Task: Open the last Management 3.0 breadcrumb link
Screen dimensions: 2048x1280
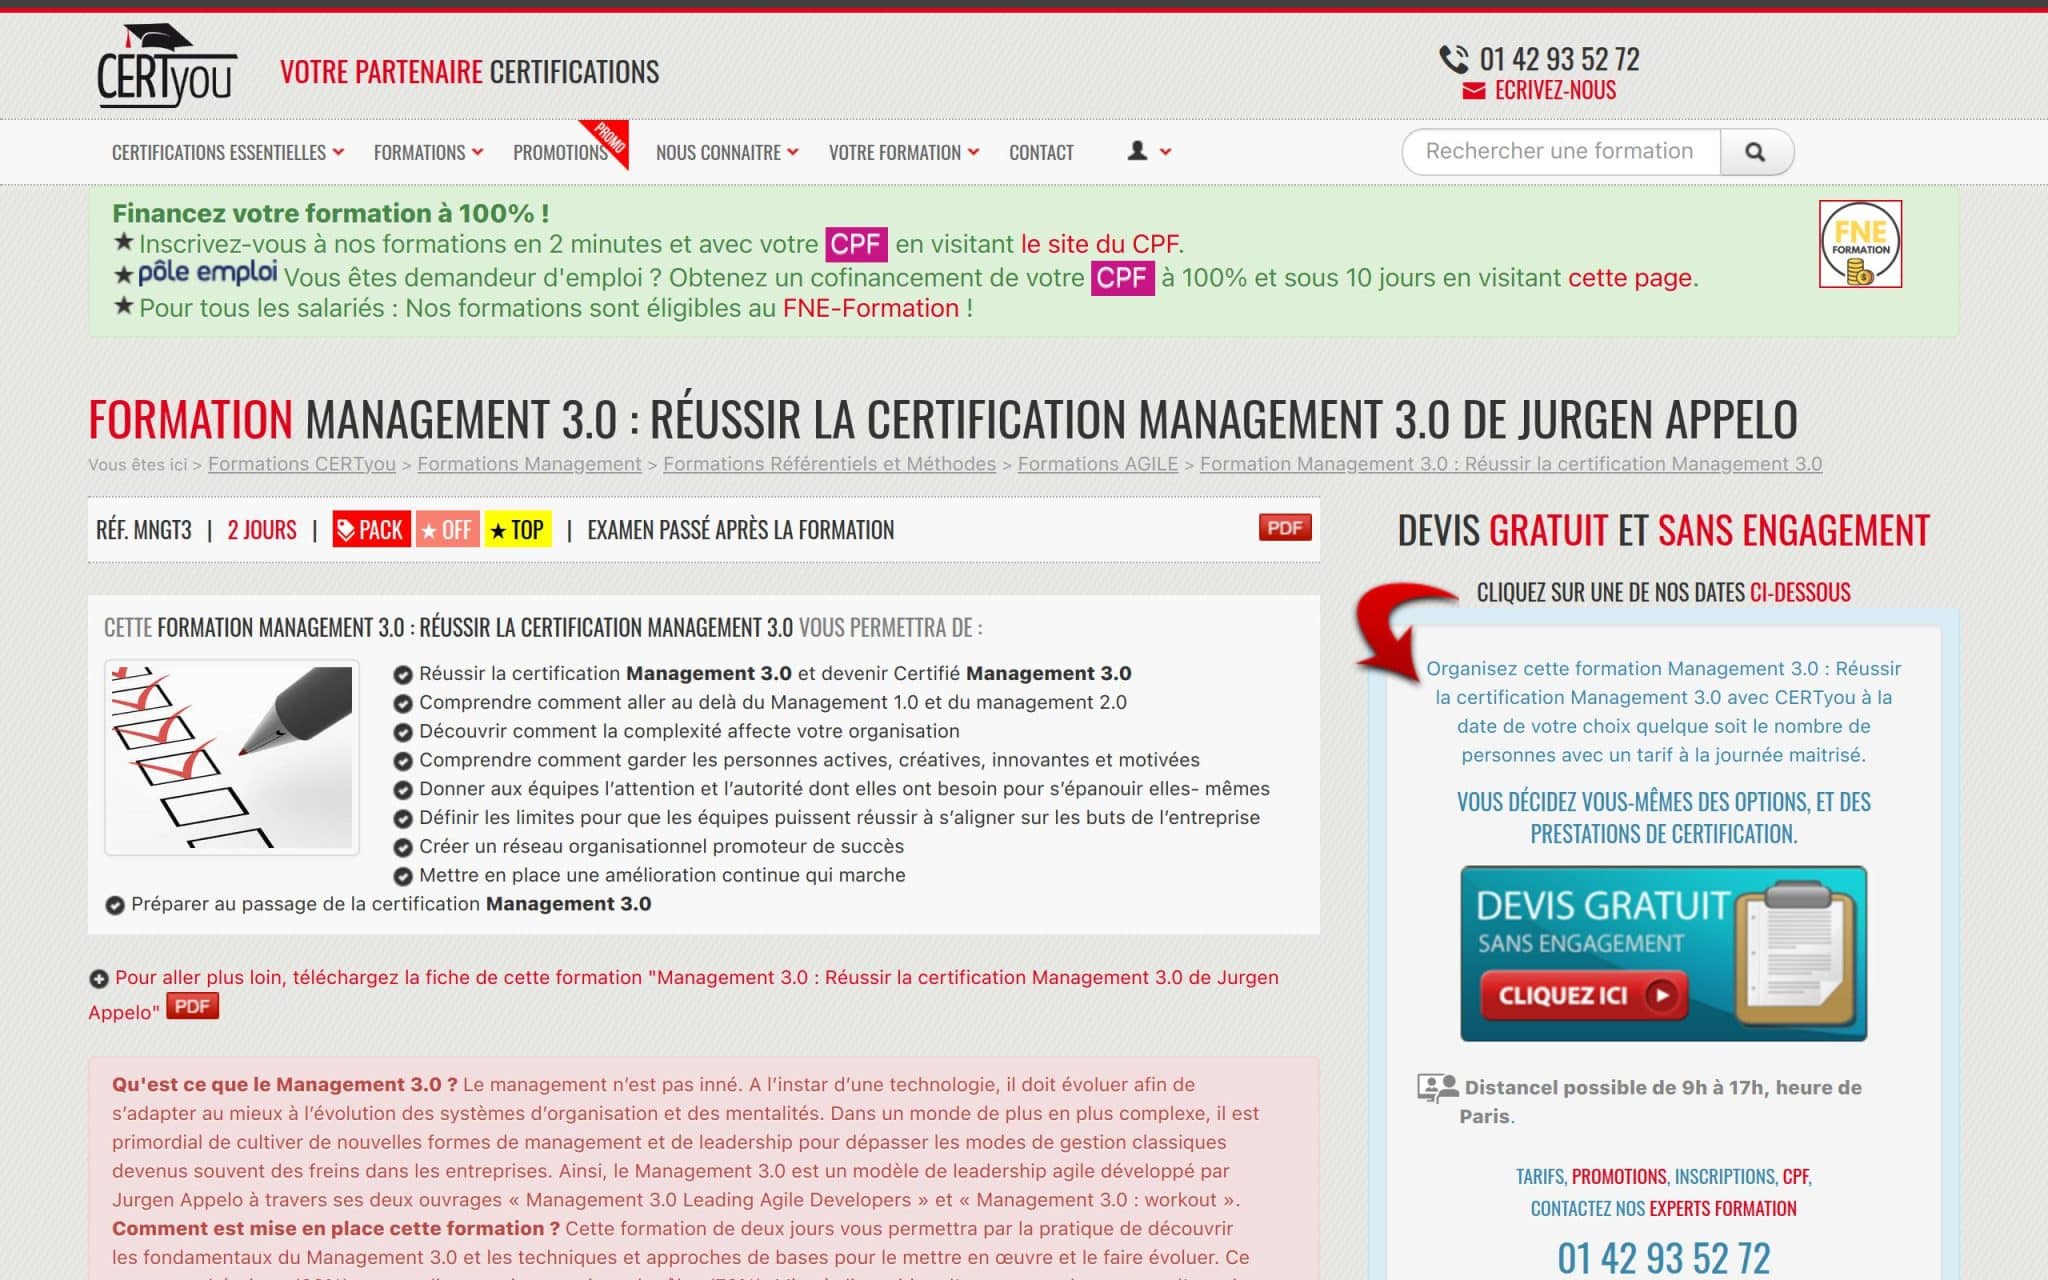Action: pyautogui.click(x=1511, y=464)
